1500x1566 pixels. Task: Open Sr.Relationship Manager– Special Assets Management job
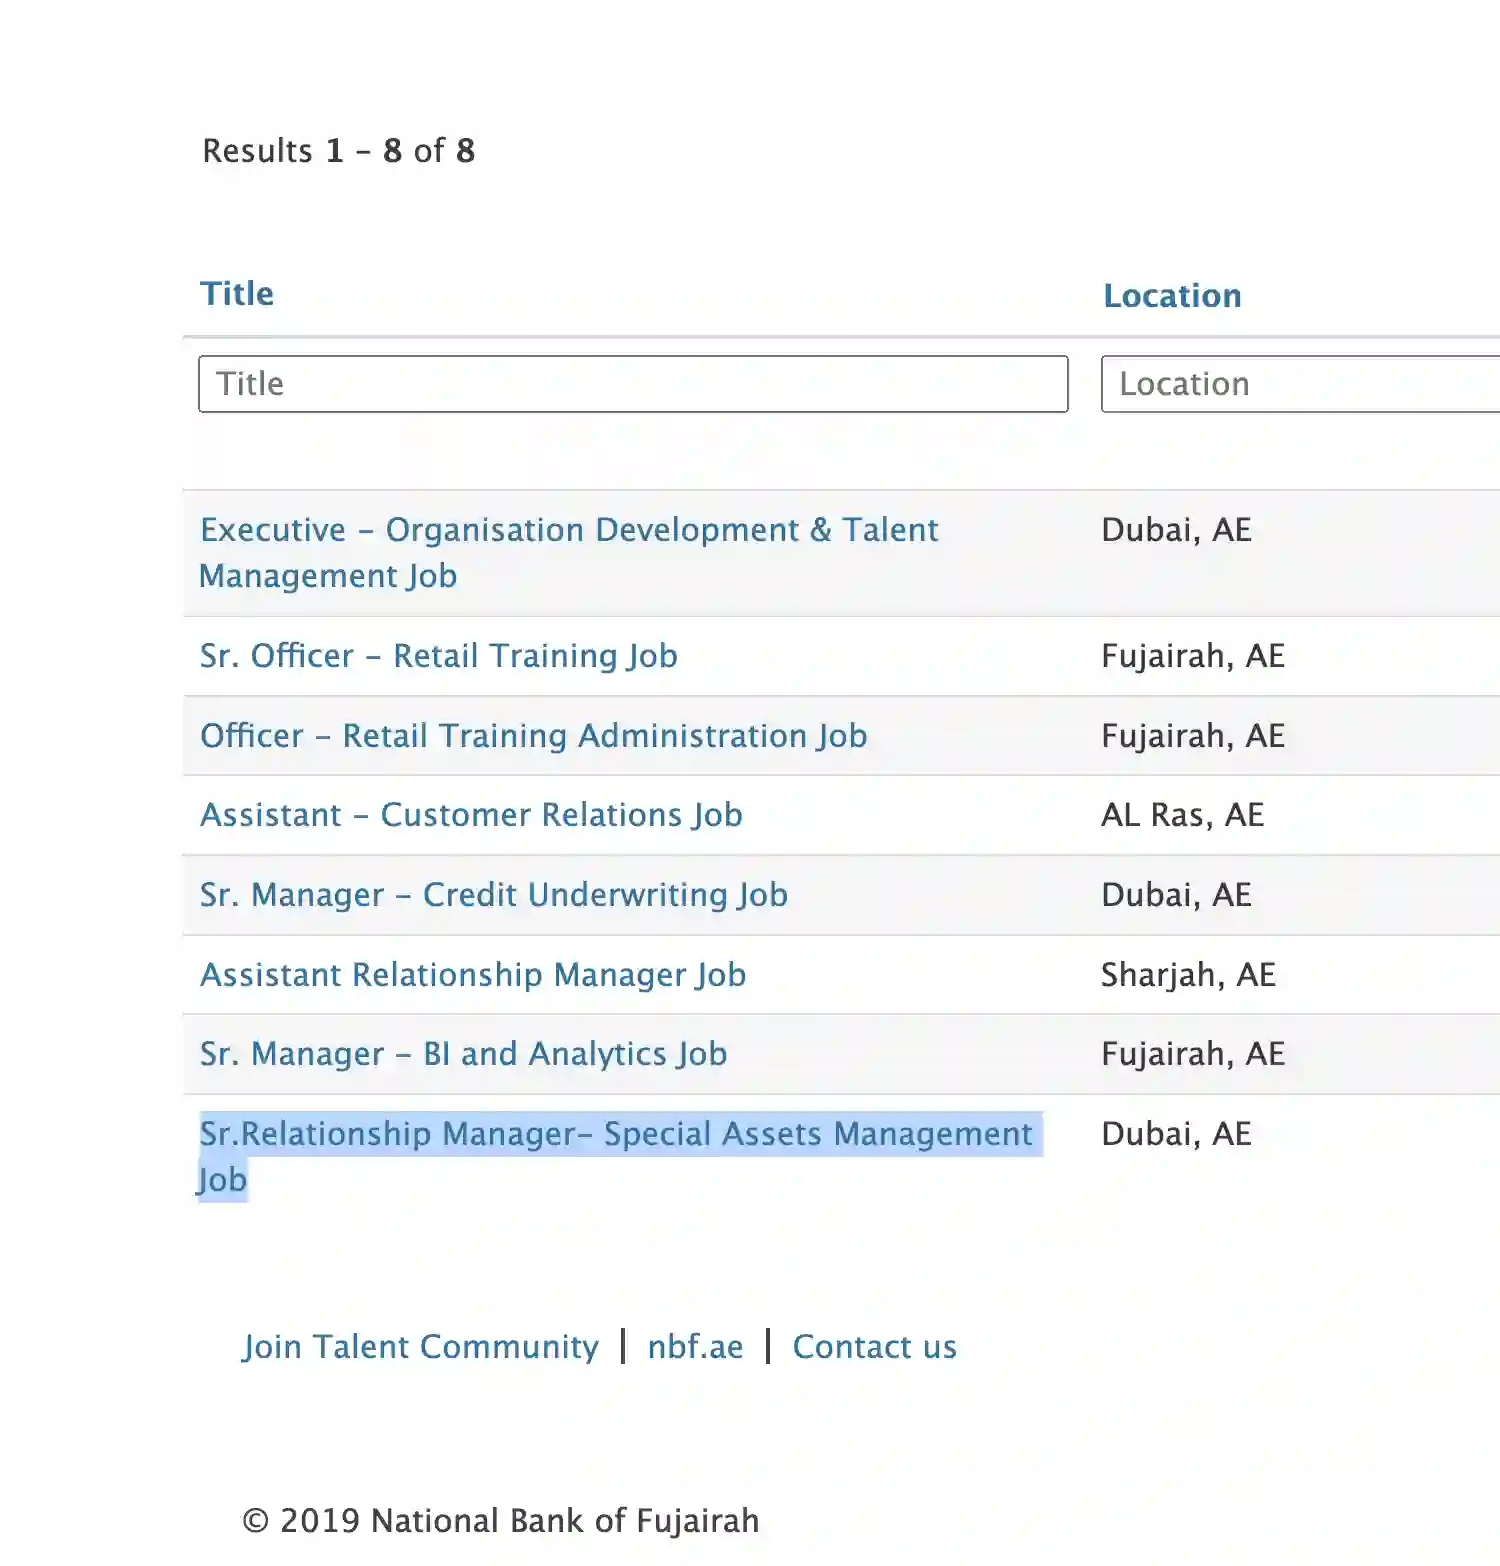tap(615, 1134)
